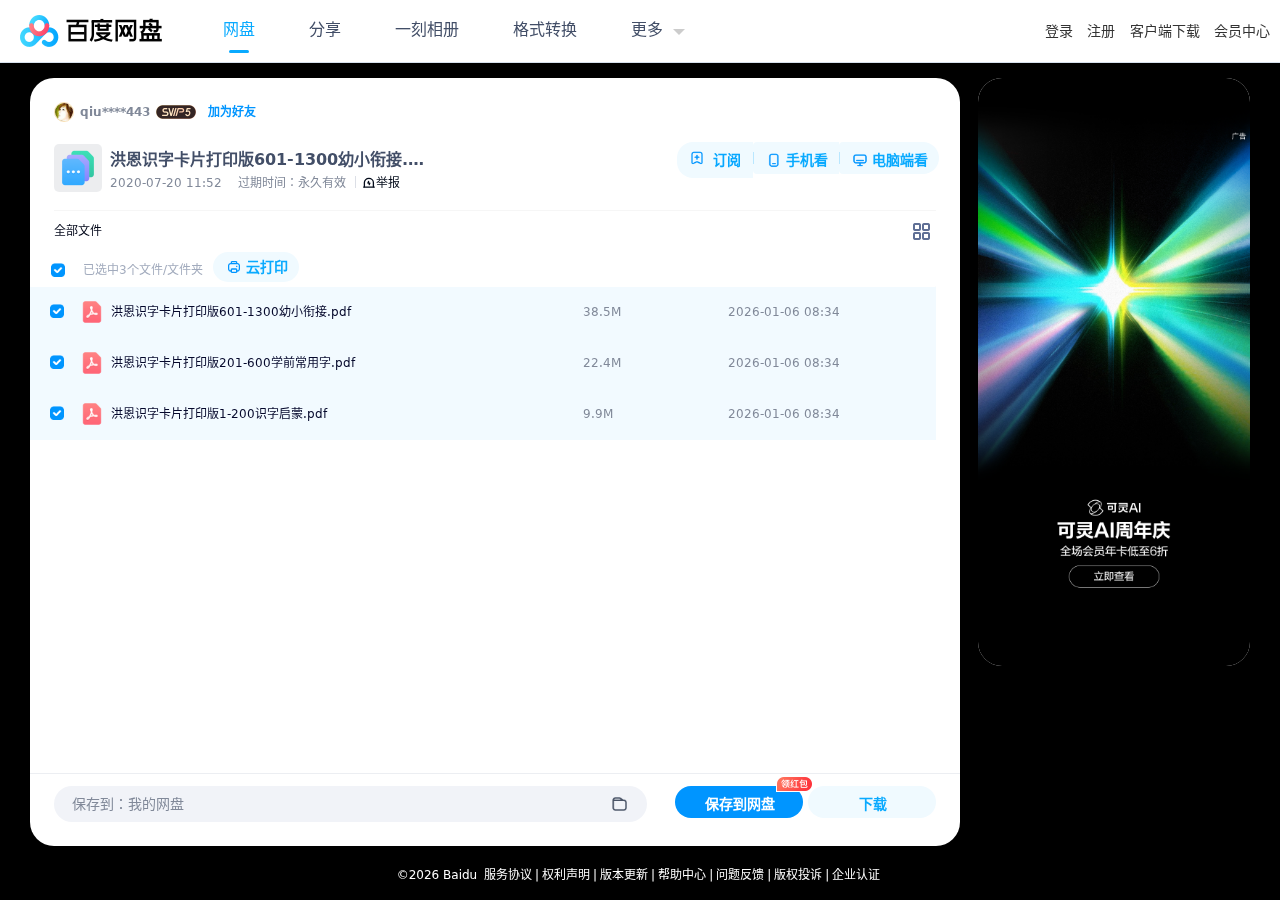The height and width of the screenshot is (900, 1280).
Task: Click the 22.4M file size cell
Action: [602, 363]
